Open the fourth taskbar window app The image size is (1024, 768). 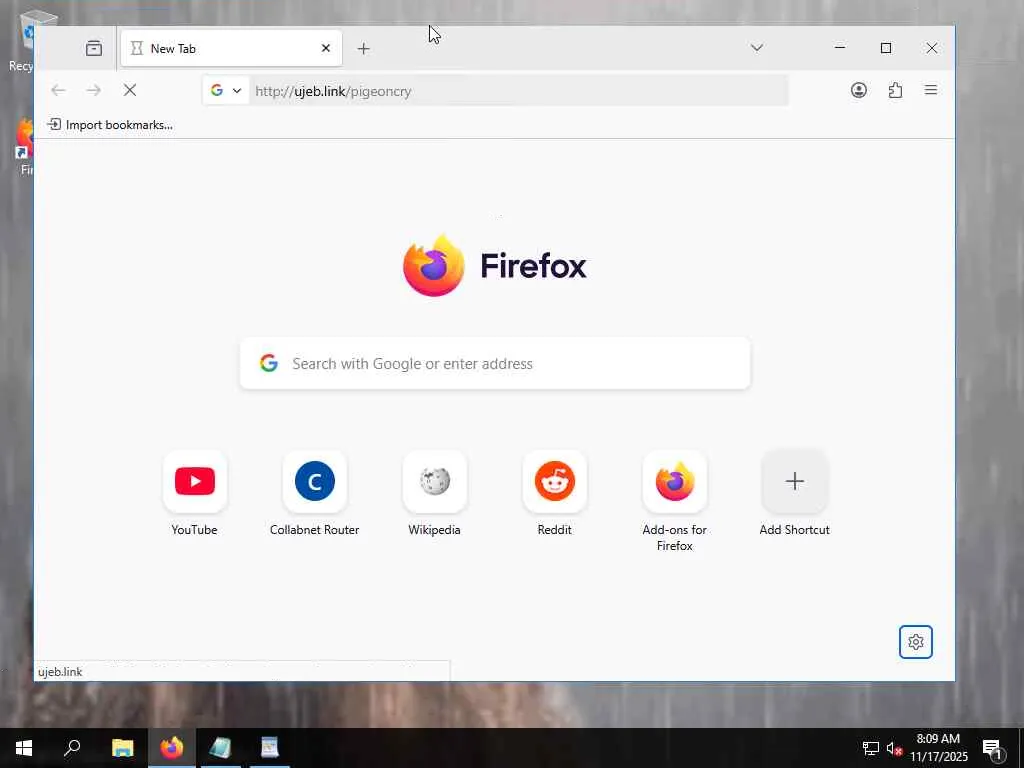click(x=270, y=748)
